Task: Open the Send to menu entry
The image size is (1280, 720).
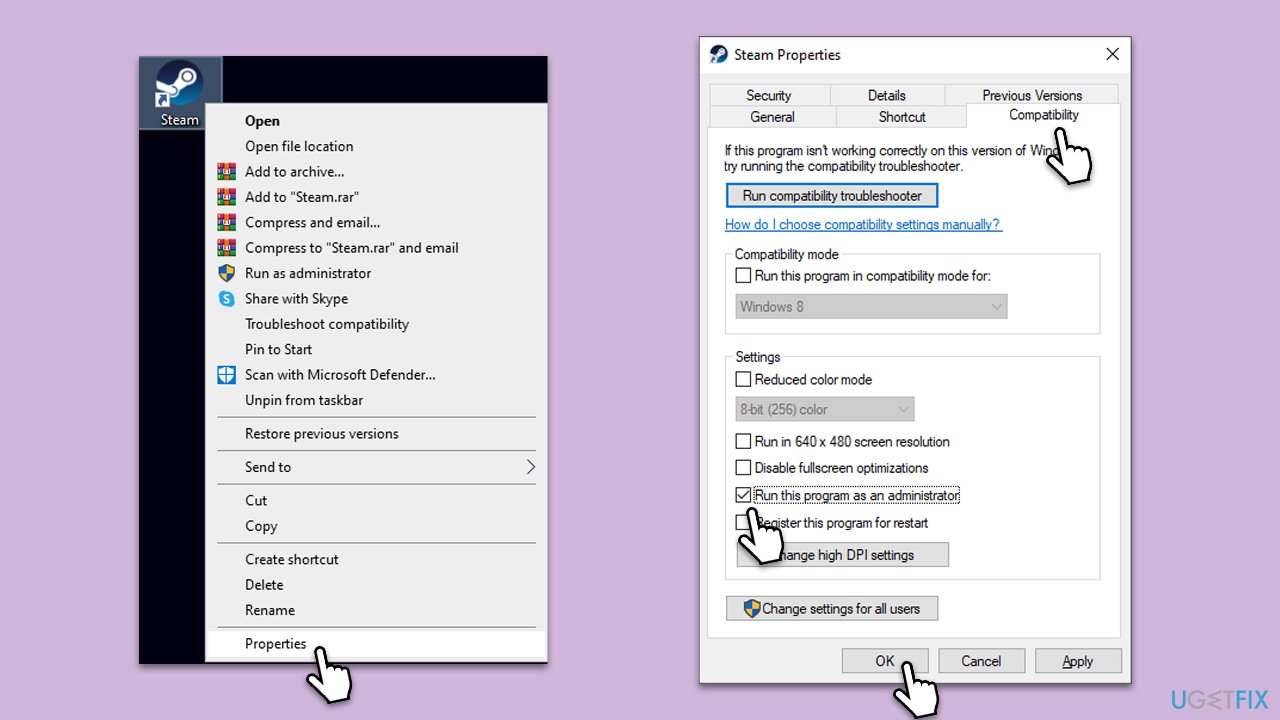Action: [376, 467]
